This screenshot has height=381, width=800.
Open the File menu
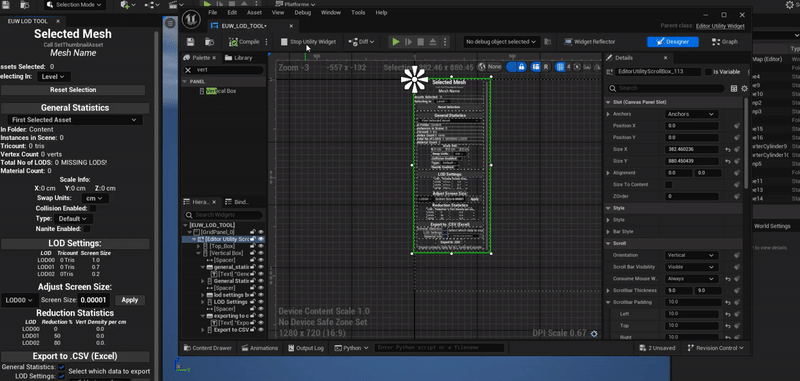tap(213, 13)
